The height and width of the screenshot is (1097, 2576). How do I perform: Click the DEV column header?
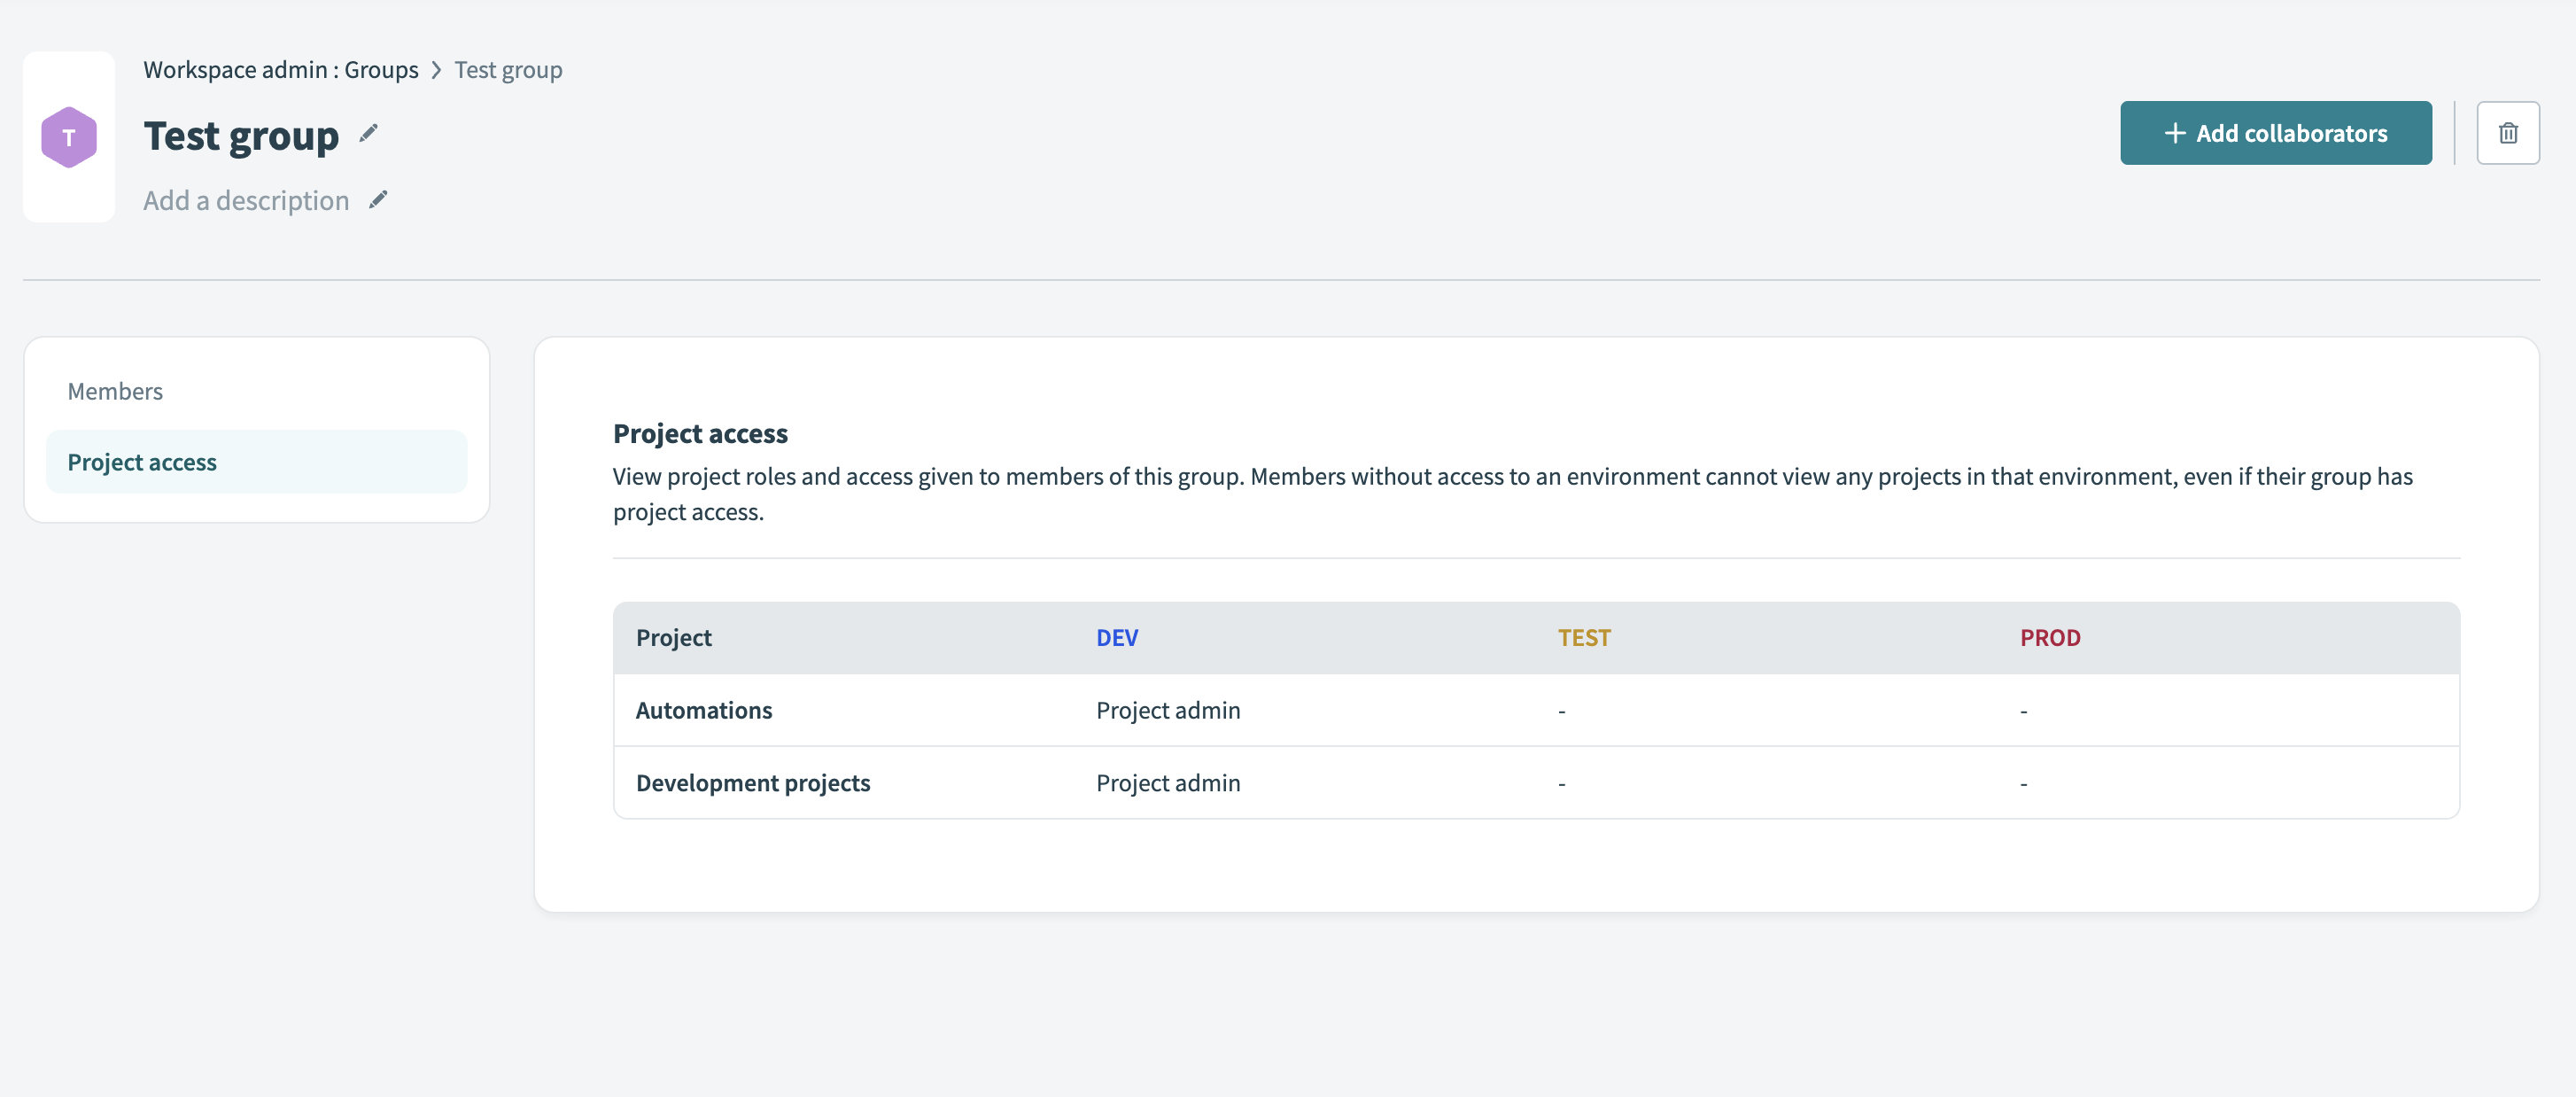pos(1116,637)
